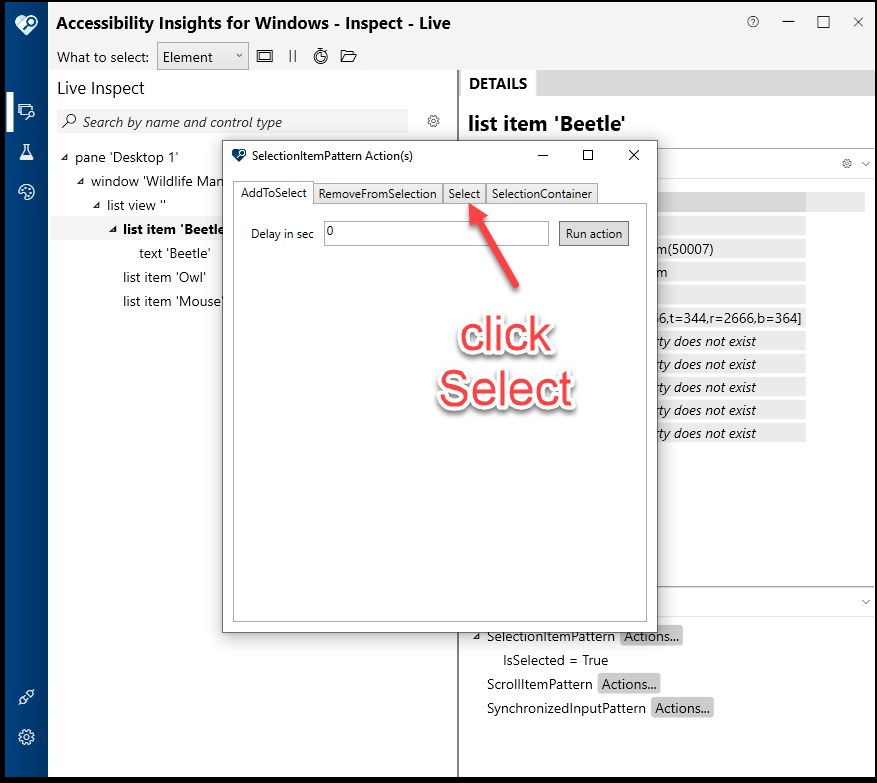Click the IsSelected = True property text
The image size is (877, 783).
tap(555, 661)
